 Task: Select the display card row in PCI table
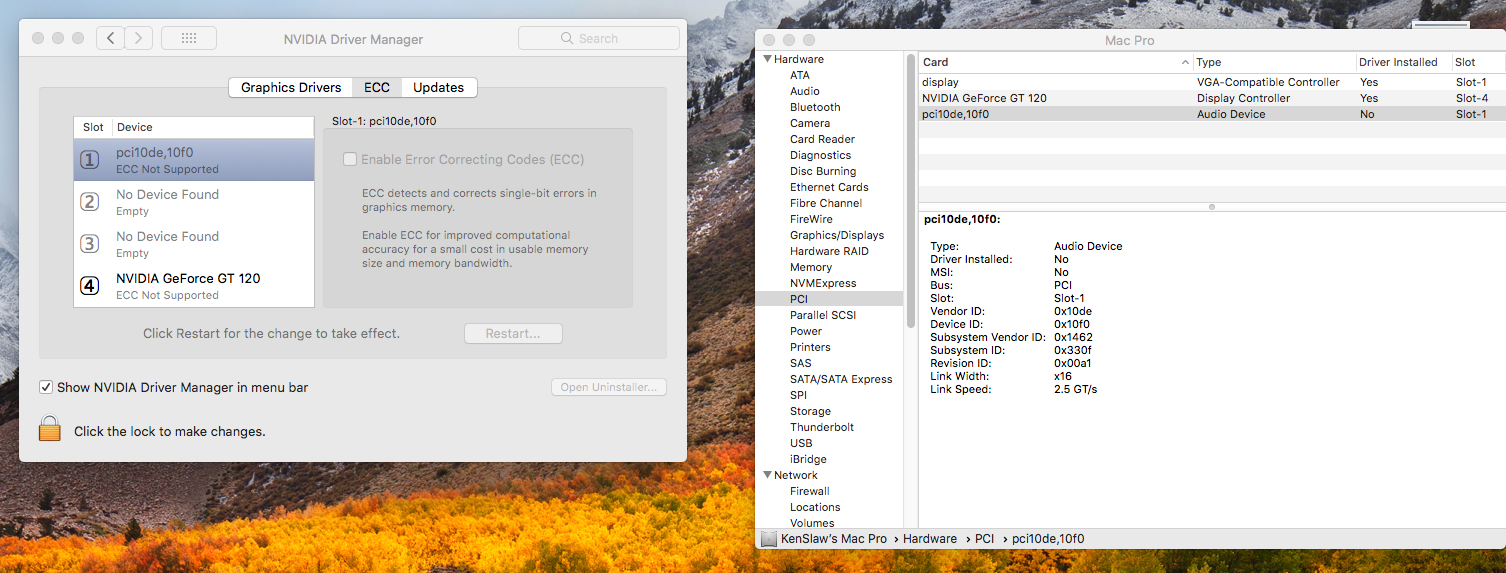coord(1212,82)
